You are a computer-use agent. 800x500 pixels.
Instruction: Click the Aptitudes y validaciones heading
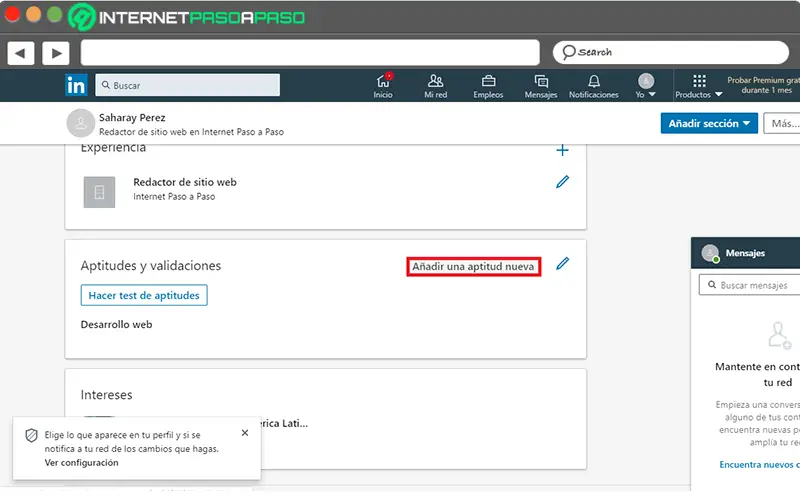(151, 266)
